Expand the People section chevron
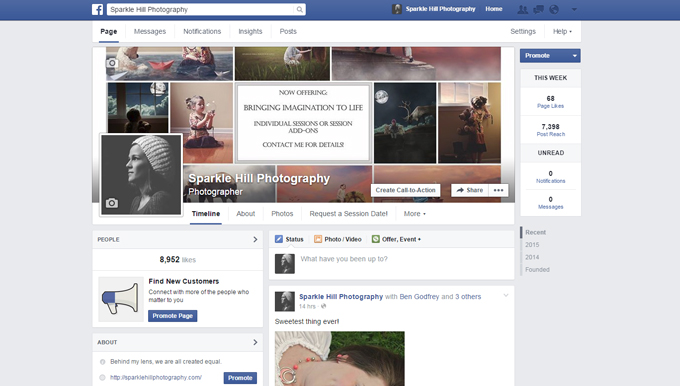This screenshot has width=680, height=386. pyautogui.click(x=255, y=239)
